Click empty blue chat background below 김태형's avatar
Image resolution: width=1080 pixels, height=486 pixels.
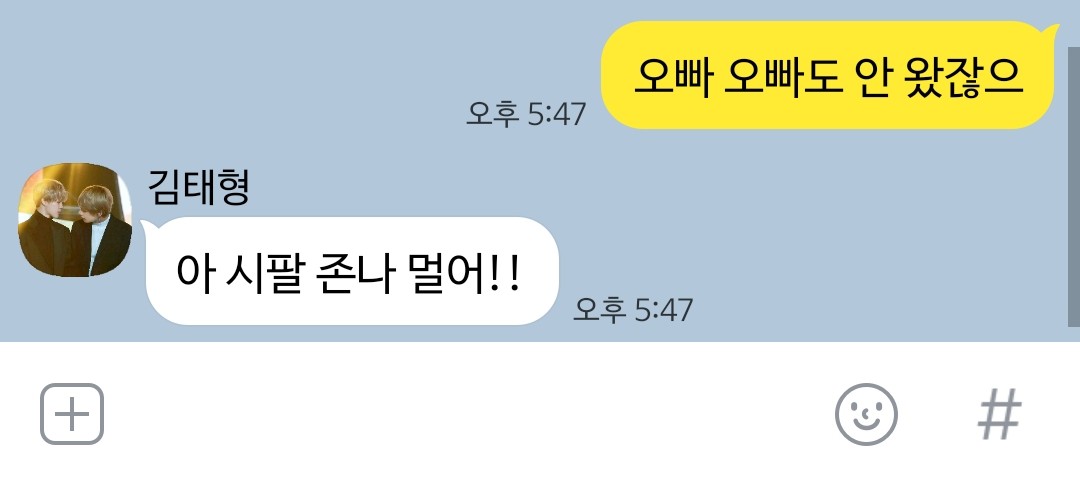coord(74,310)
